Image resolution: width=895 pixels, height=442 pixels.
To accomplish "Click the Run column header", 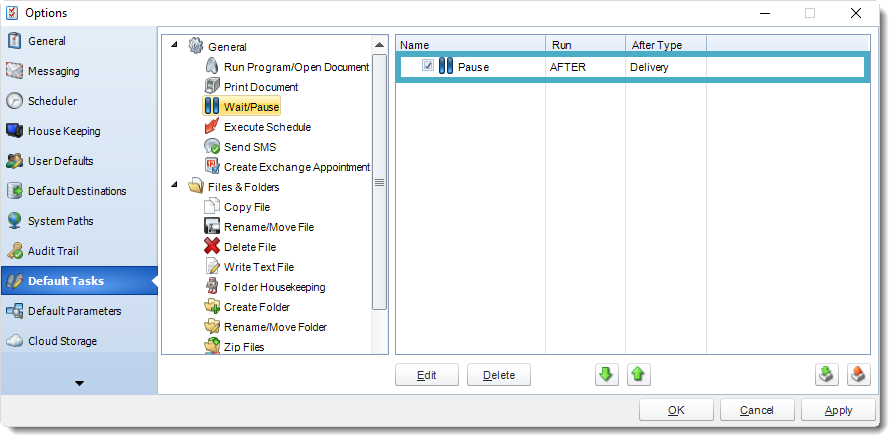I will click(586, 45).
